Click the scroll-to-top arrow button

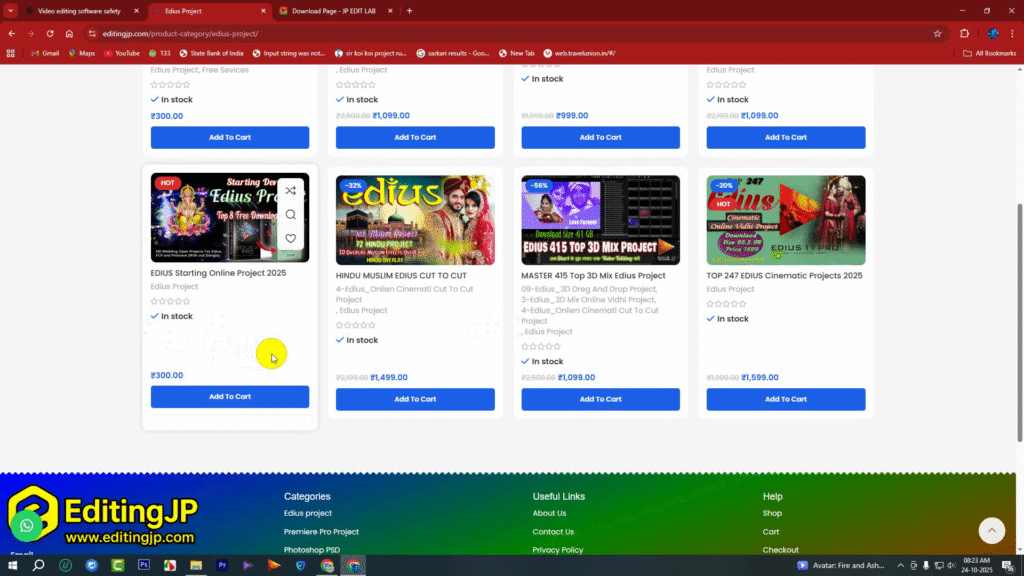coord(991,530)
